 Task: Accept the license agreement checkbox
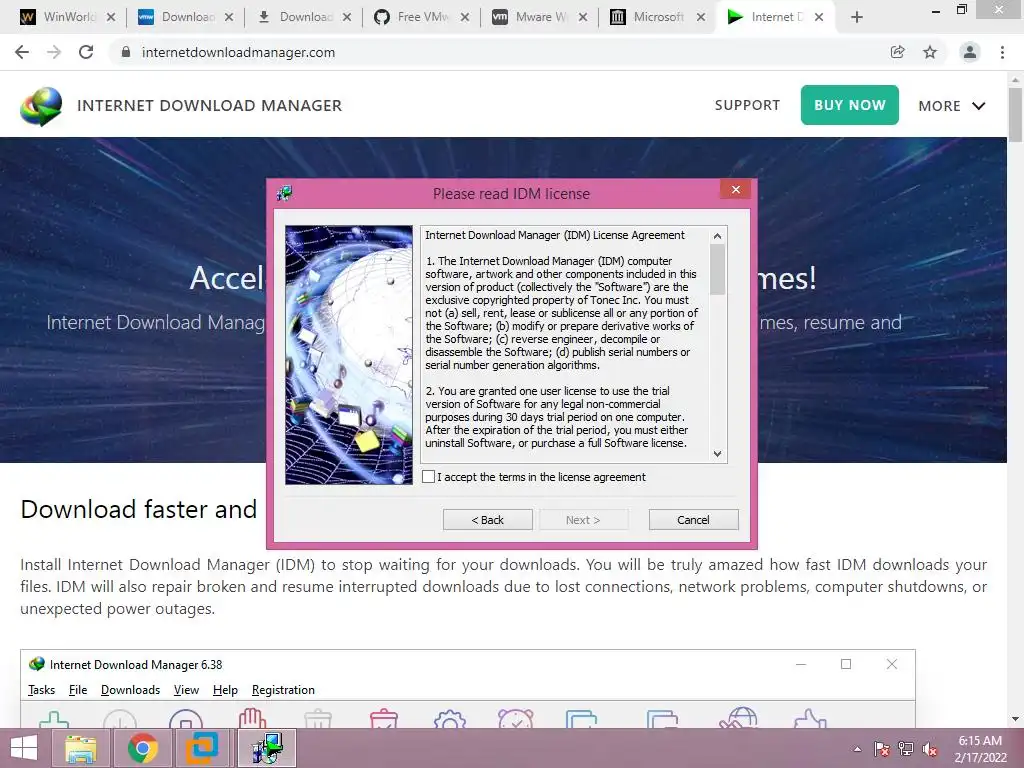[x=428, y=477]
